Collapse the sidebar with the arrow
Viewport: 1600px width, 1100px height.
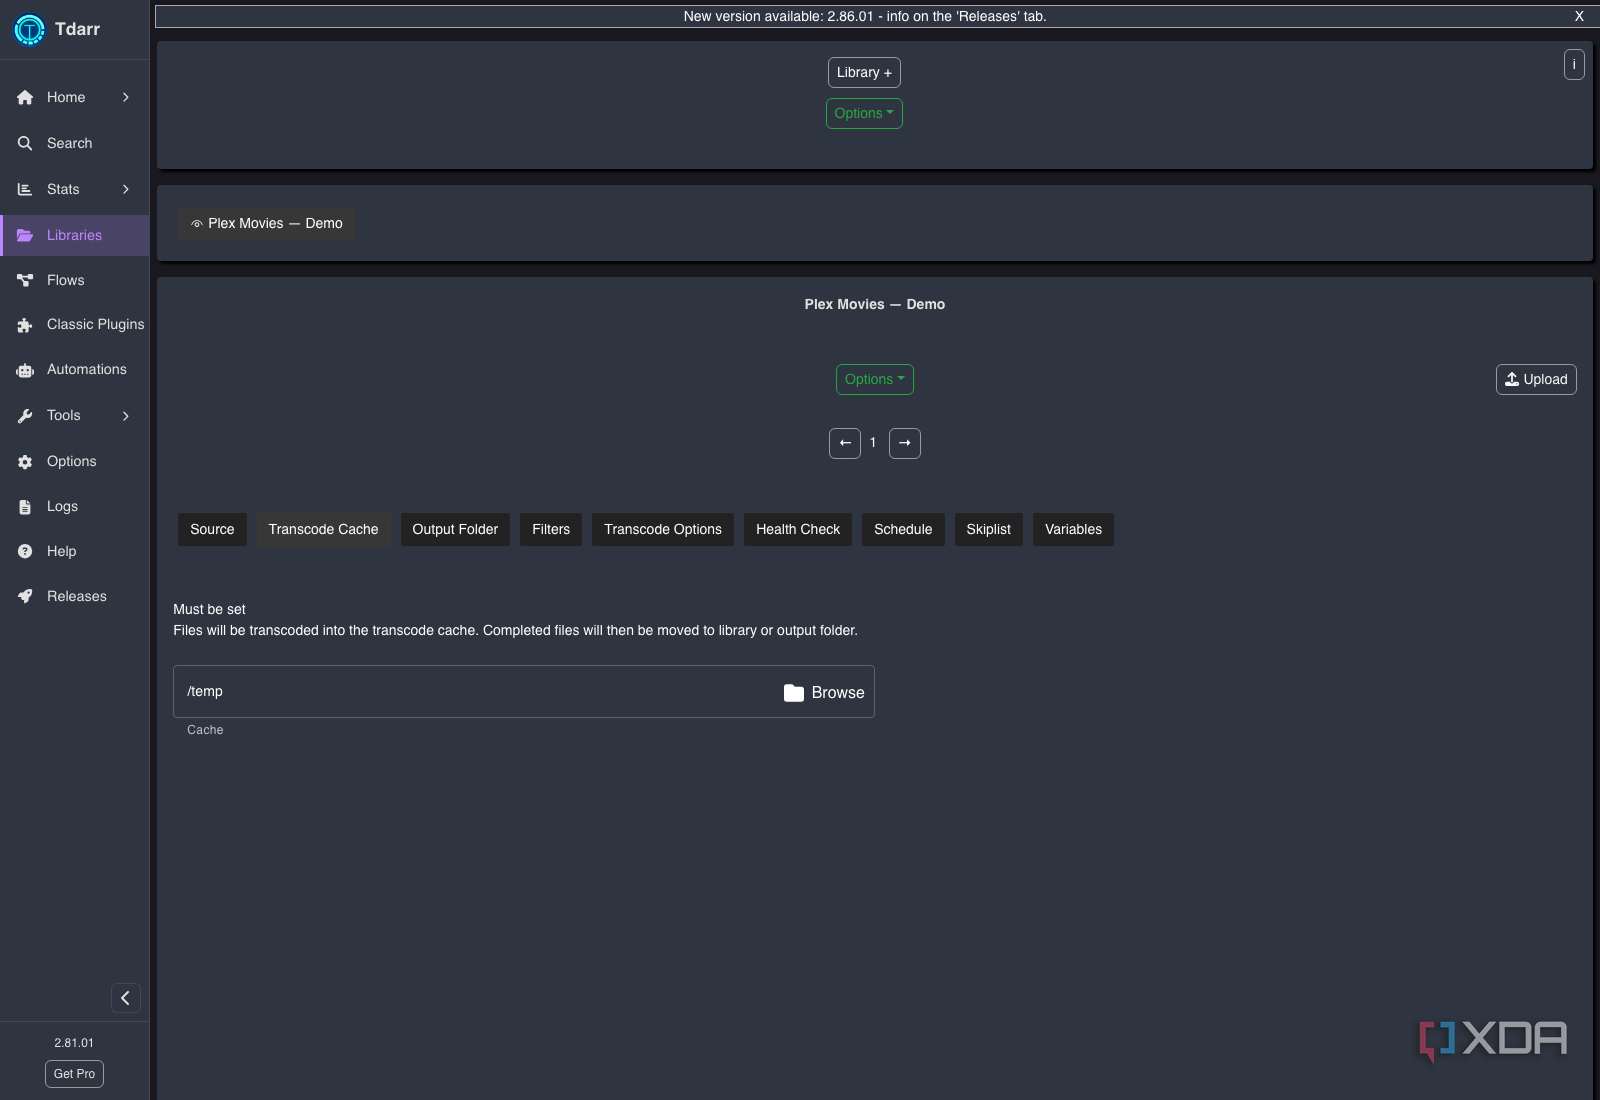coord(125,997)
